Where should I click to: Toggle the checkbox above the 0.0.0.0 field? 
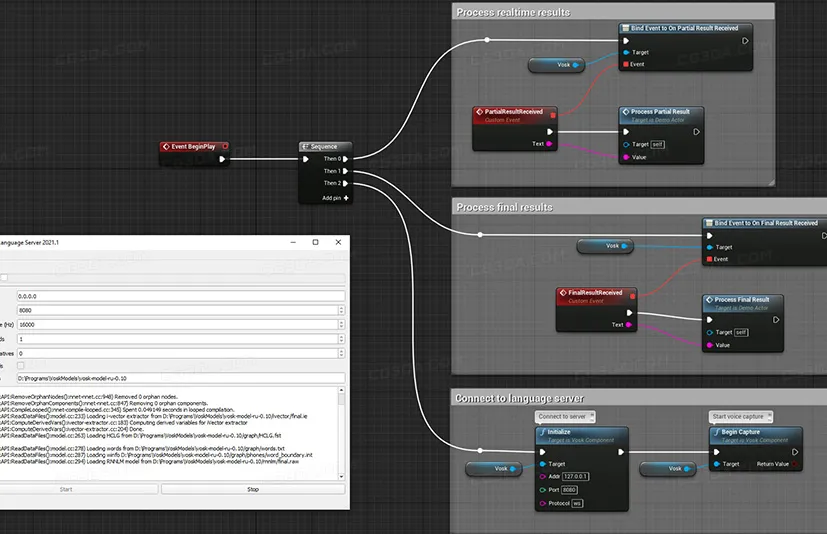click(4, 278)
